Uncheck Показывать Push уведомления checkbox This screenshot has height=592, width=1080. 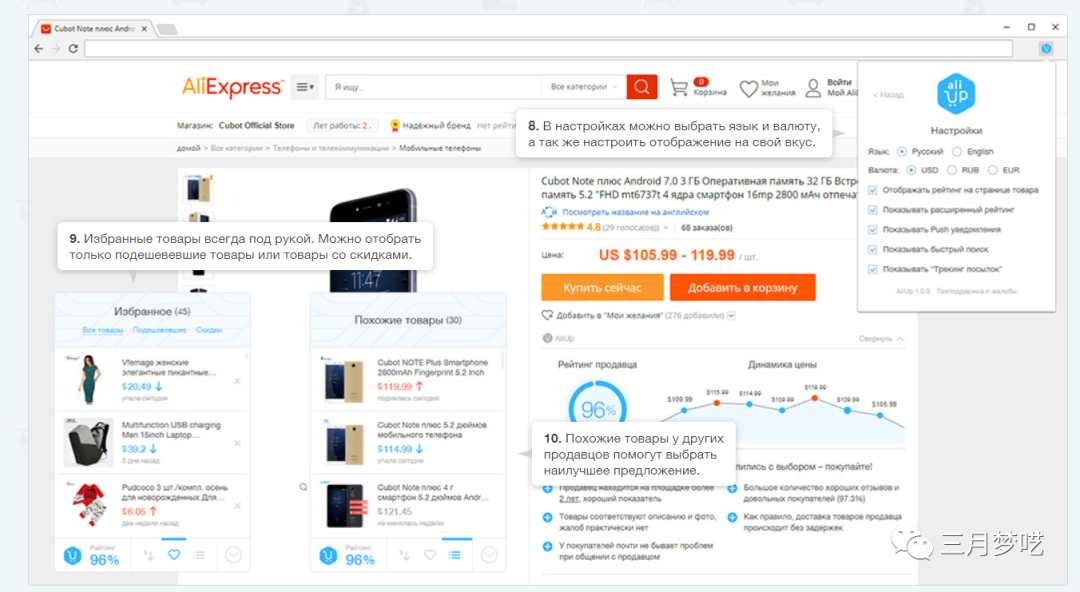(x=873, y=229)
